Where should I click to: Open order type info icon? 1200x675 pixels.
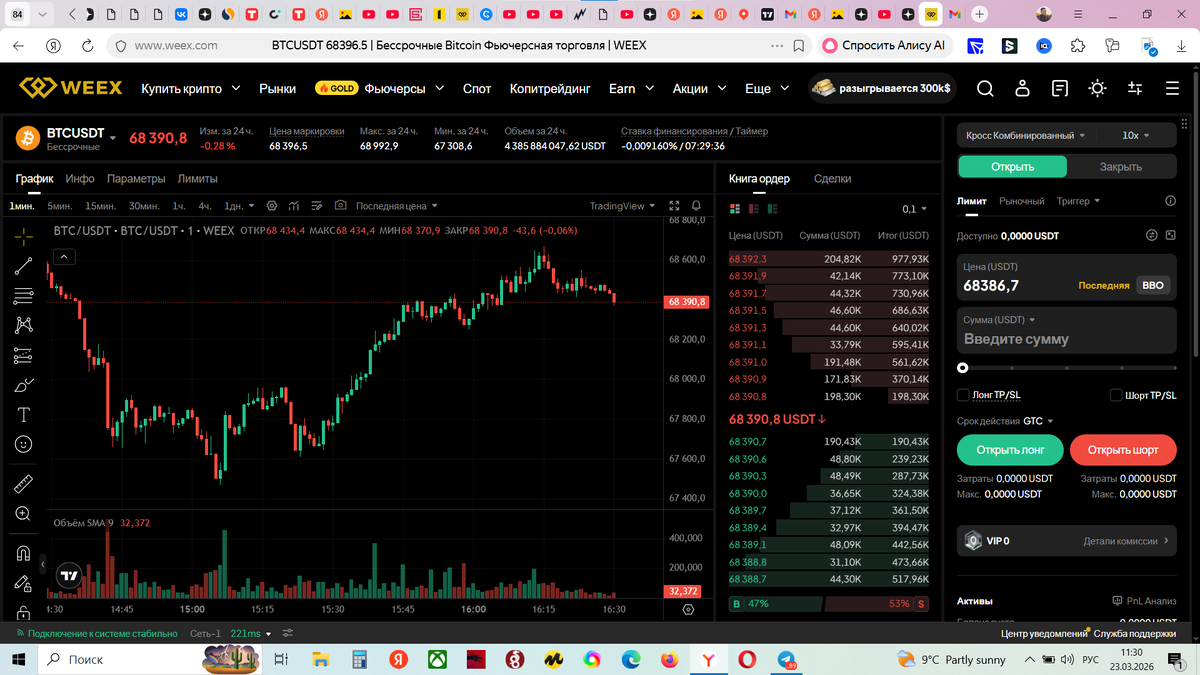click(x=1171, y=201)
